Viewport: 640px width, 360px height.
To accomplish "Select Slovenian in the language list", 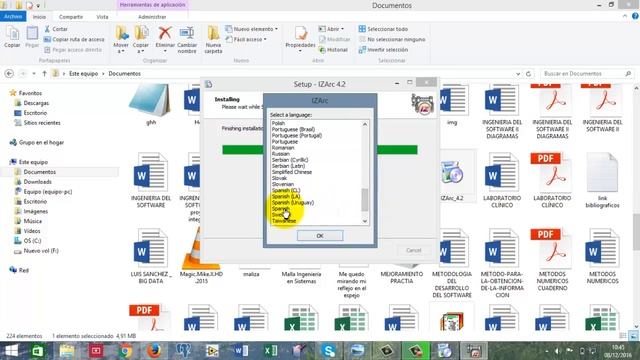I will pyautogui.click(x=283, y=184).
